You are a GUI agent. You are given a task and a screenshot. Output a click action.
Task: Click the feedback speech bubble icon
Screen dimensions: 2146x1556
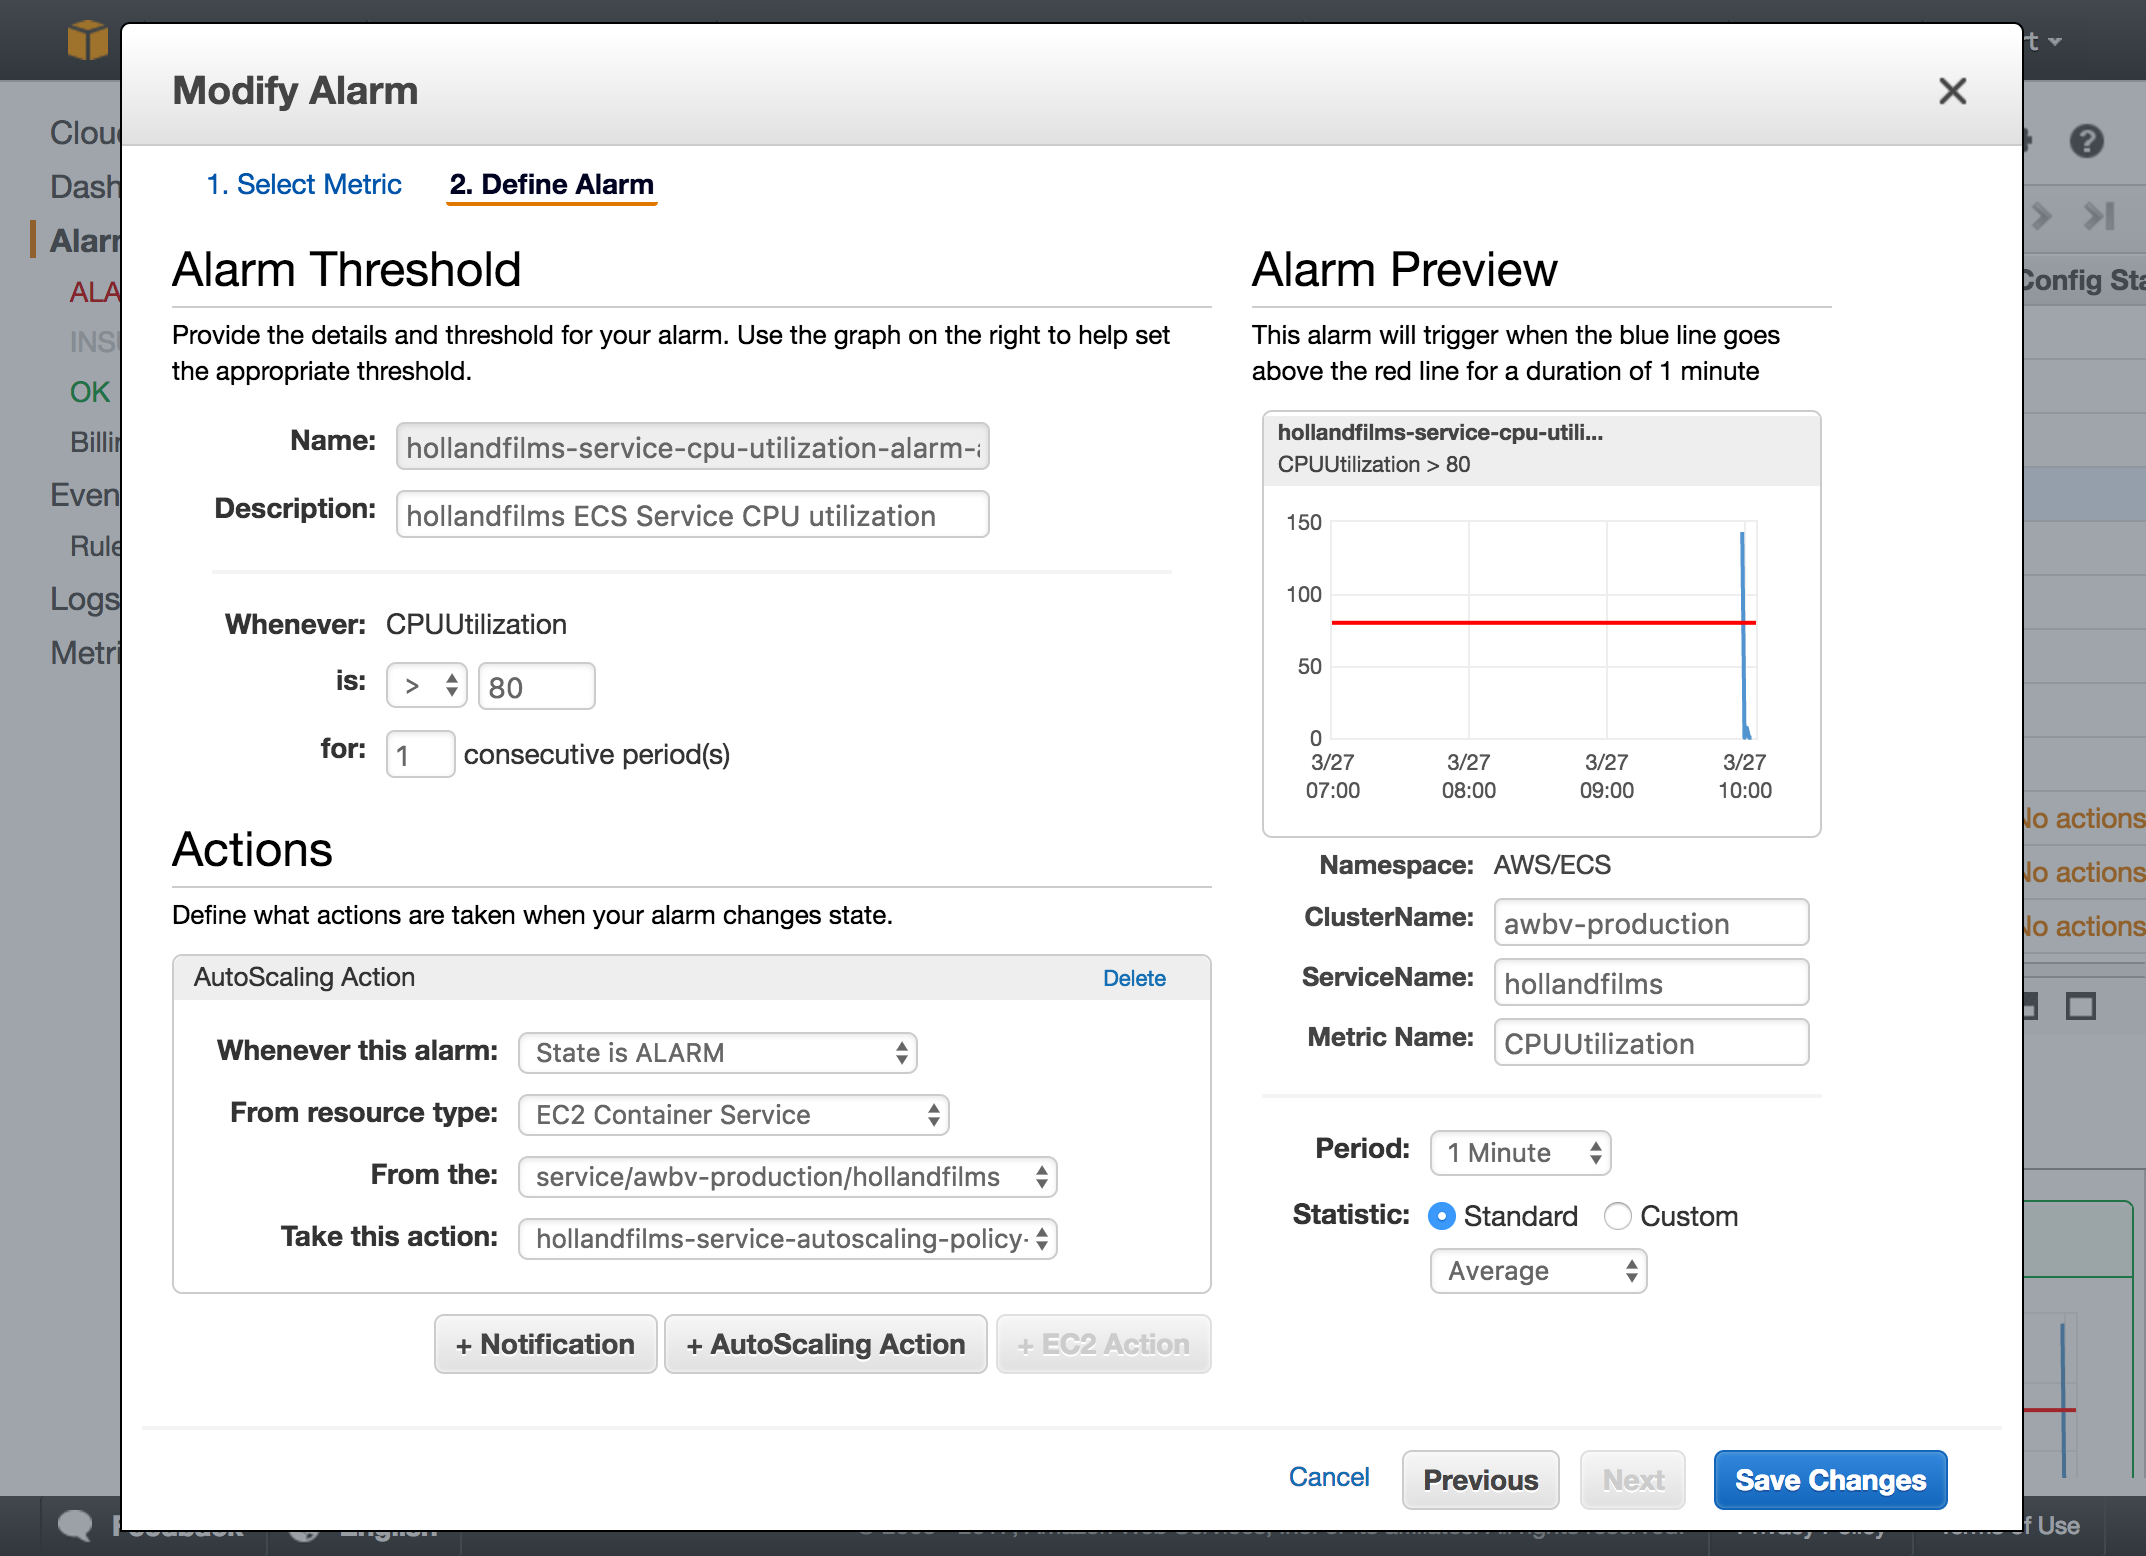tap(75, 1525)
